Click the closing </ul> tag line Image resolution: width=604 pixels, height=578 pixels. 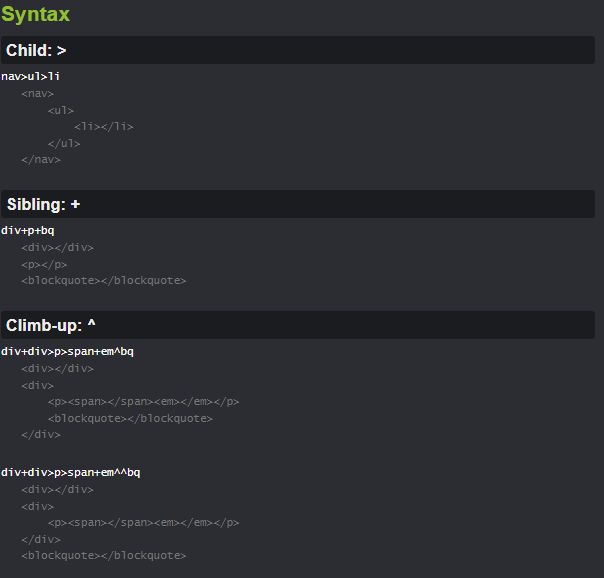tap(64, 144)
